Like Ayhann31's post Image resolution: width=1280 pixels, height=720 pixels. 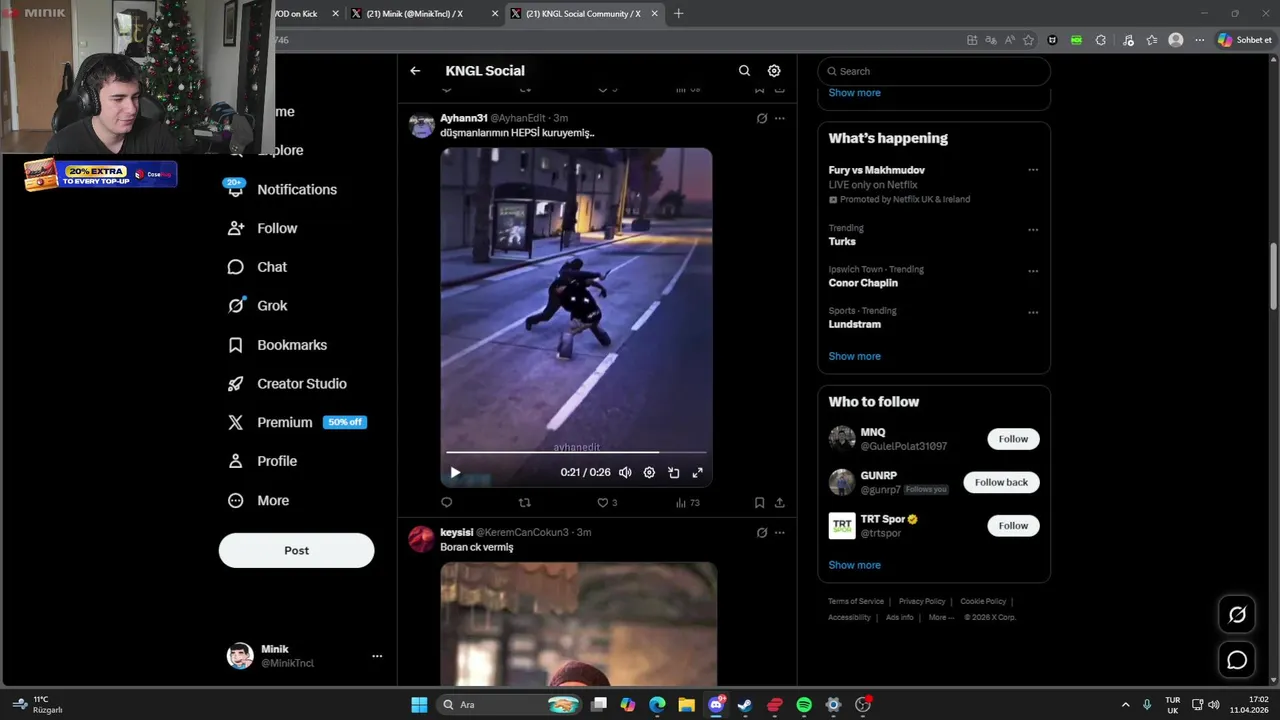(607, 503)
